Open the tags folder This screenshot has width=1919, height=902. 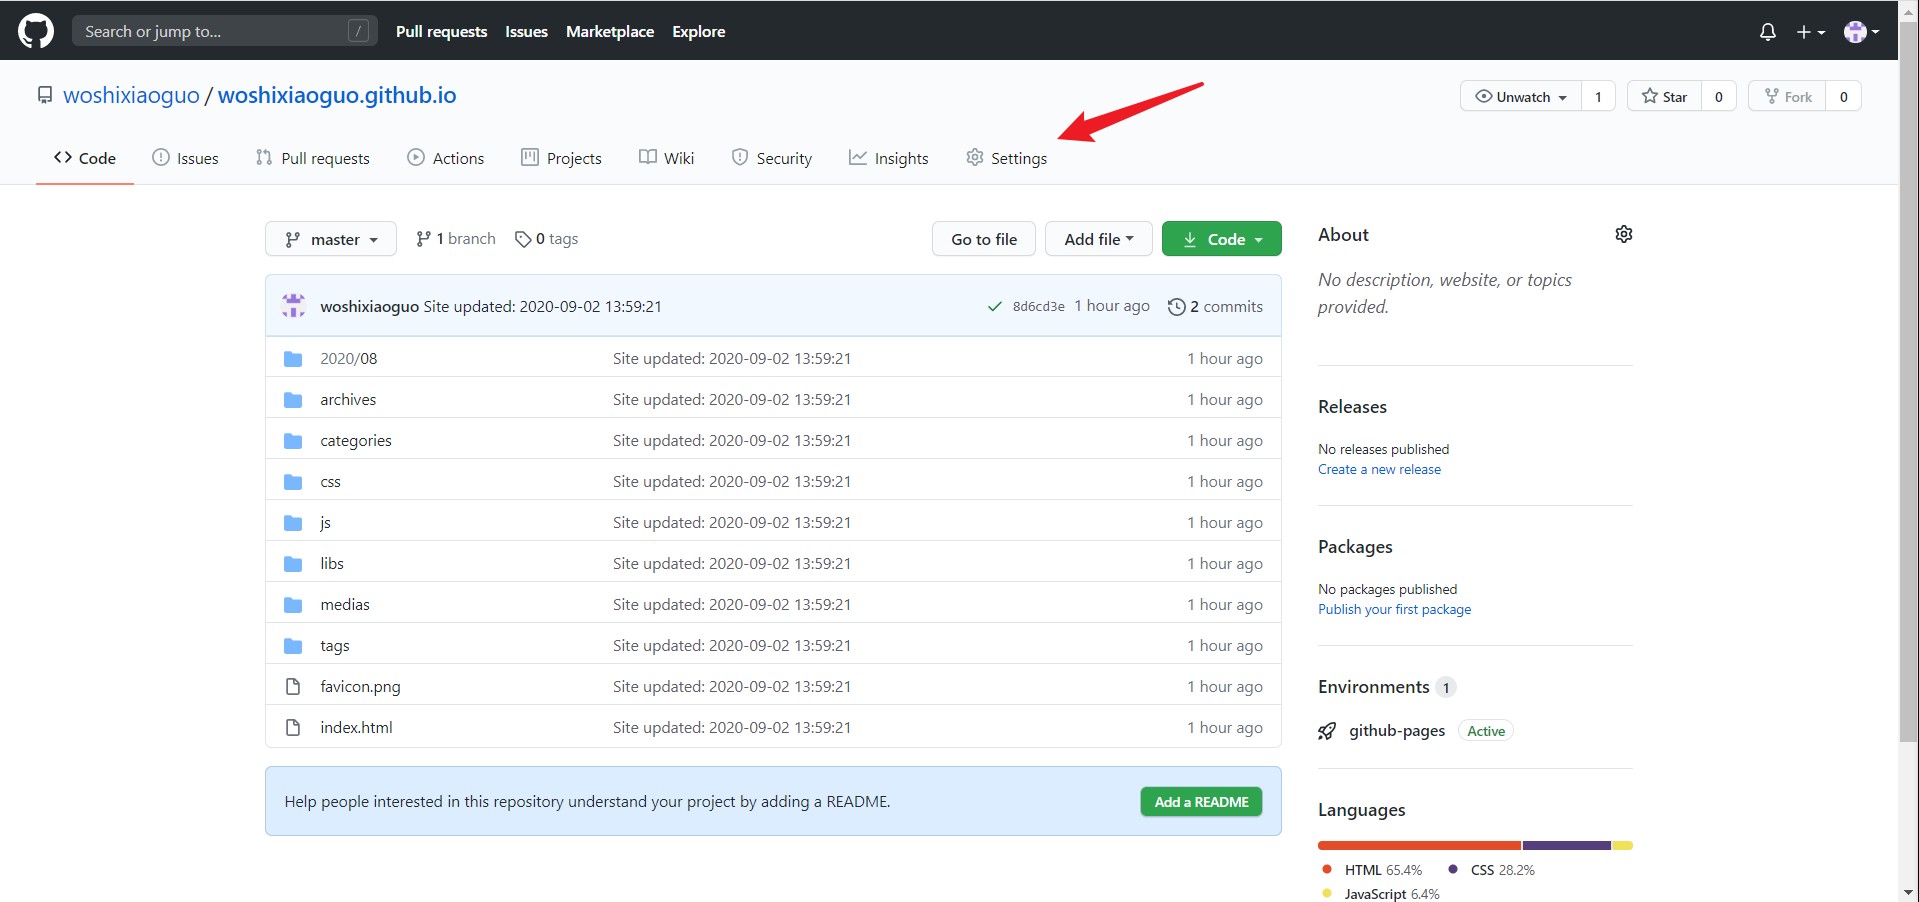click(x=335, y=645)
